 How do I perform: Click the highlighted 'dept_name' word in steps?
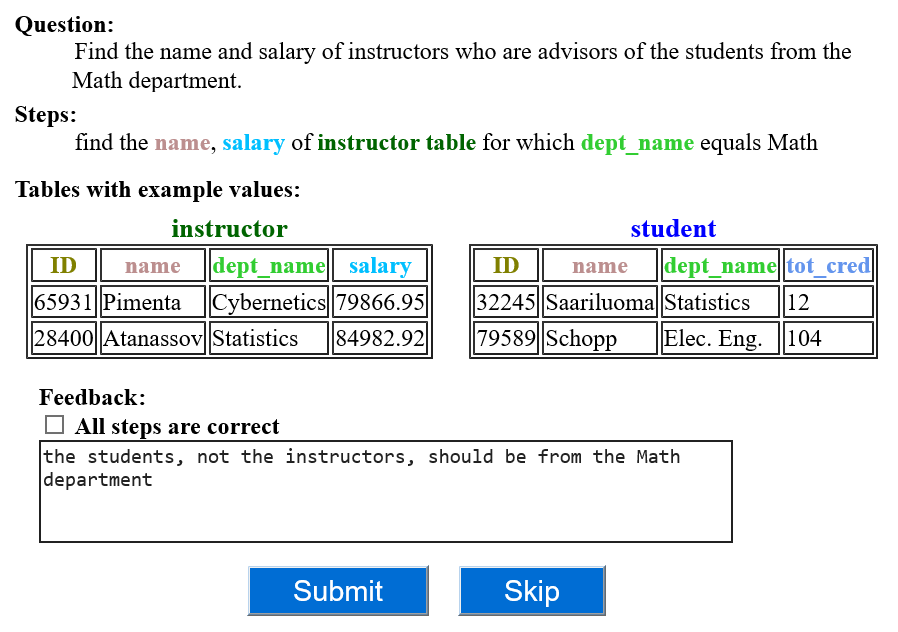pos(637,143)
